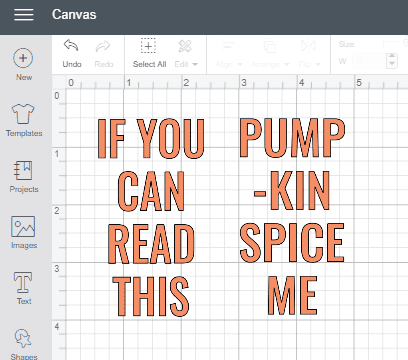Select the 'IF YOU' text on canvas
Image resolution: width=408 pixels, height=360 pixels.
(151, 138)
